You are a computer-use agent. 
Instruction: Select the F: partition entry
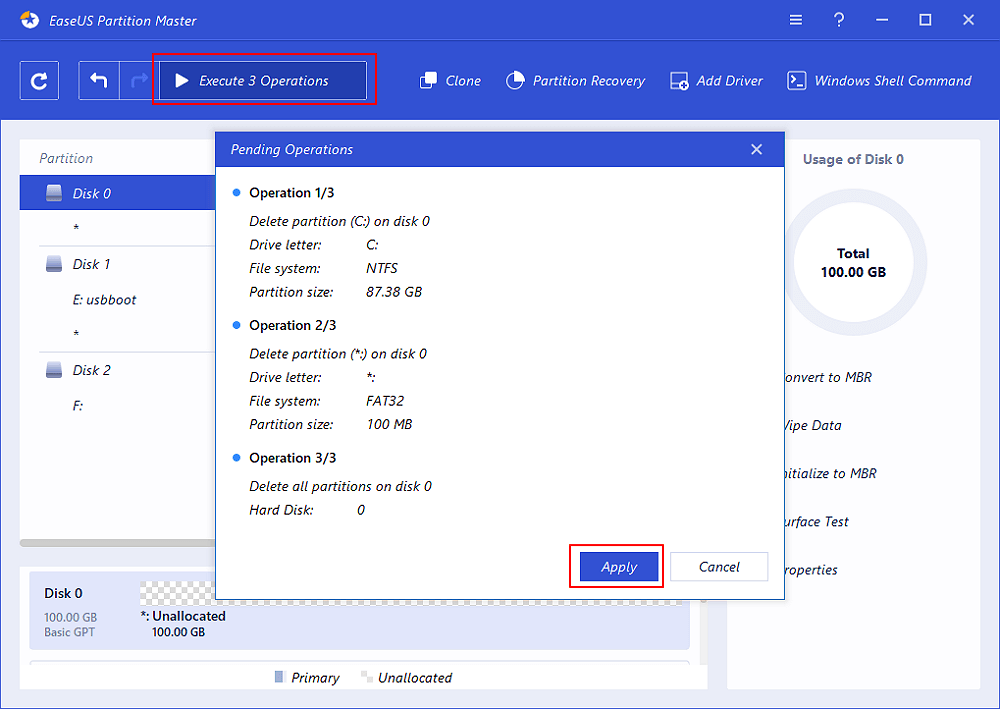tap(78, 406)
